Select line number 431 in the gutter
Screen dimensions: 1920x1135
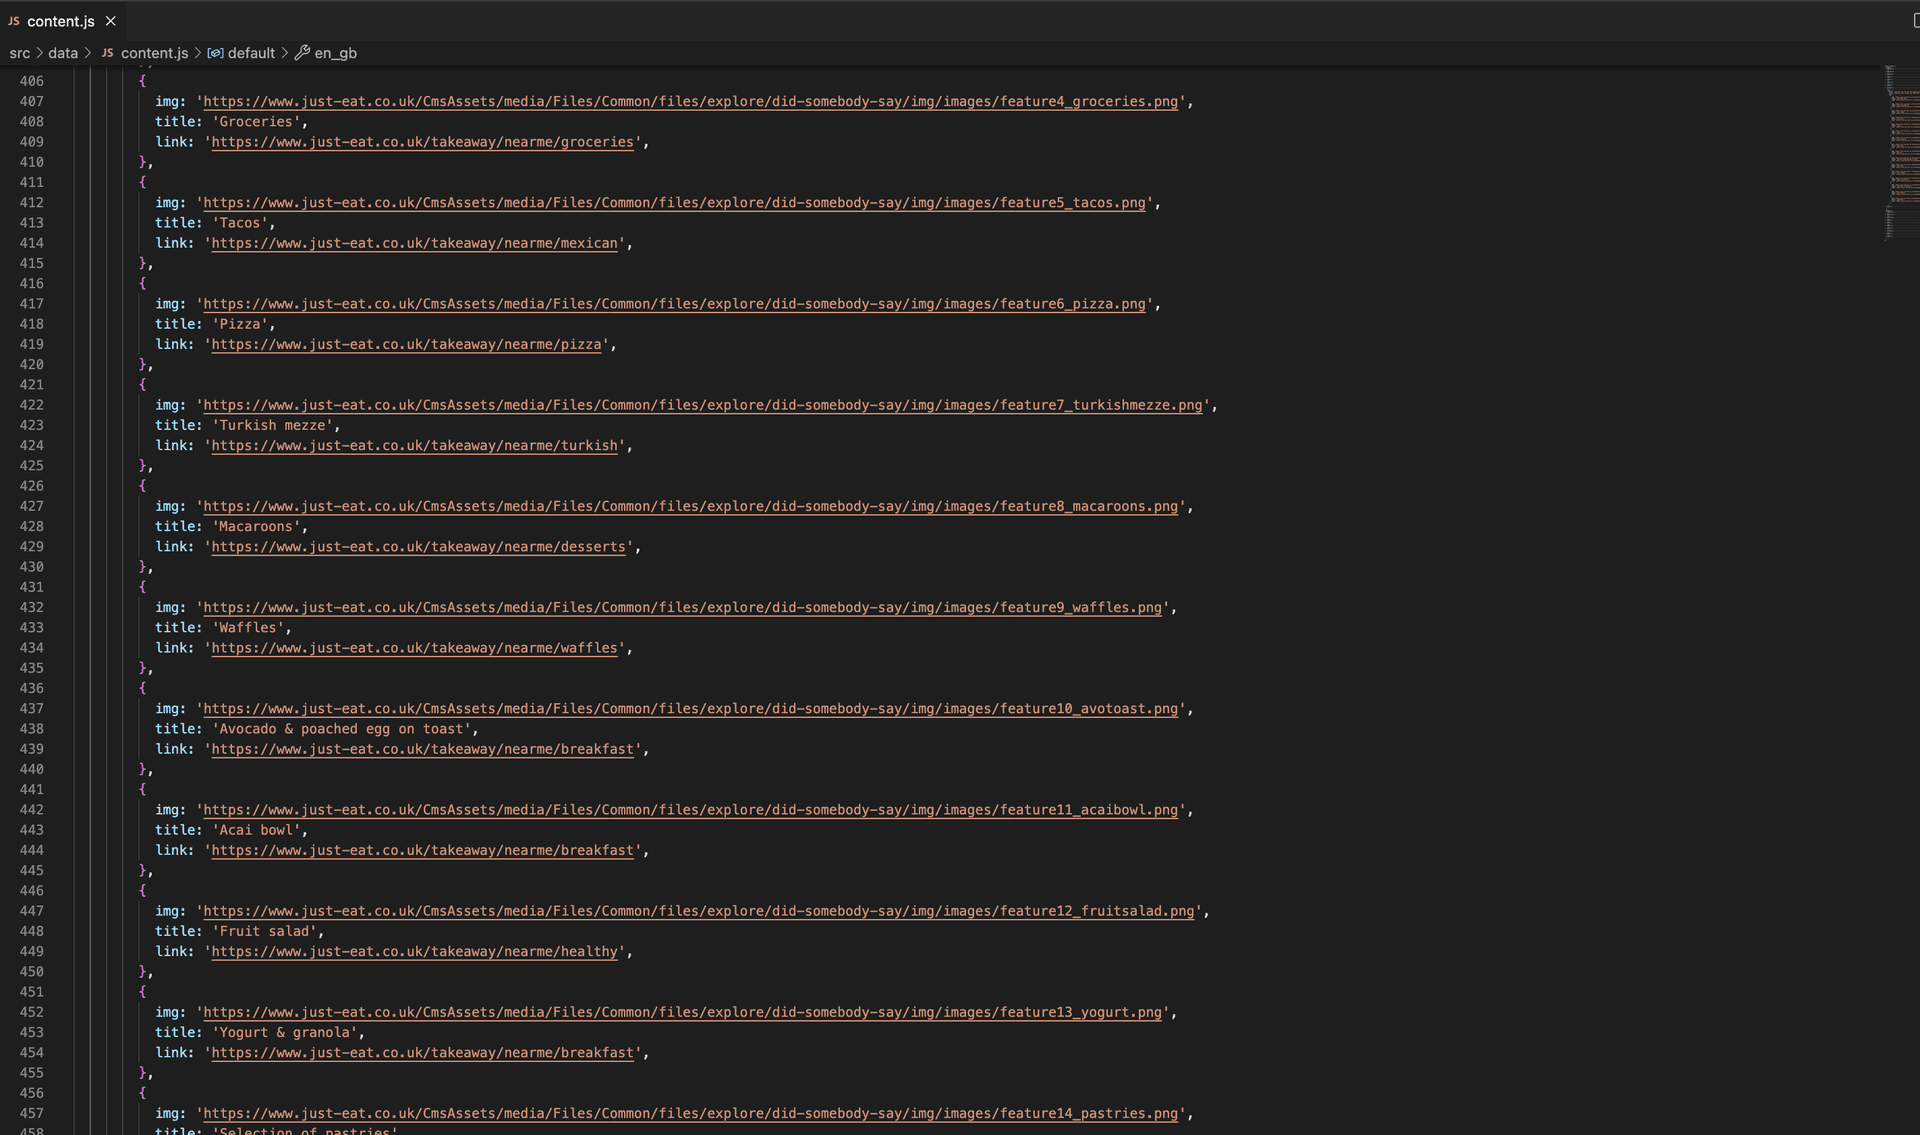31,587
